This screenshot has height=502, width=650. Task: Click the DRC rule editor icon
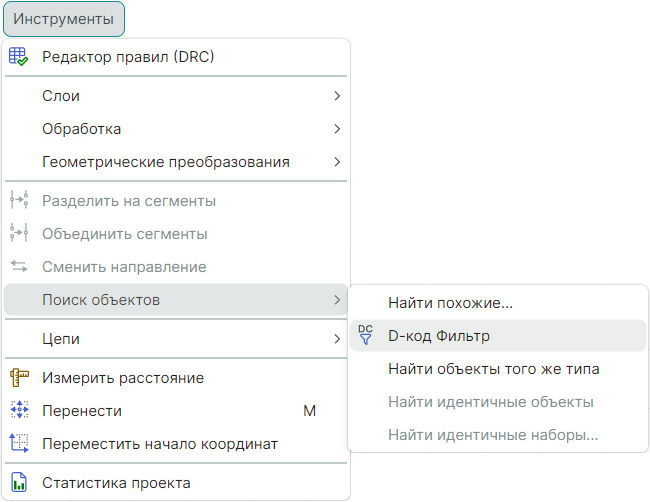19,57
